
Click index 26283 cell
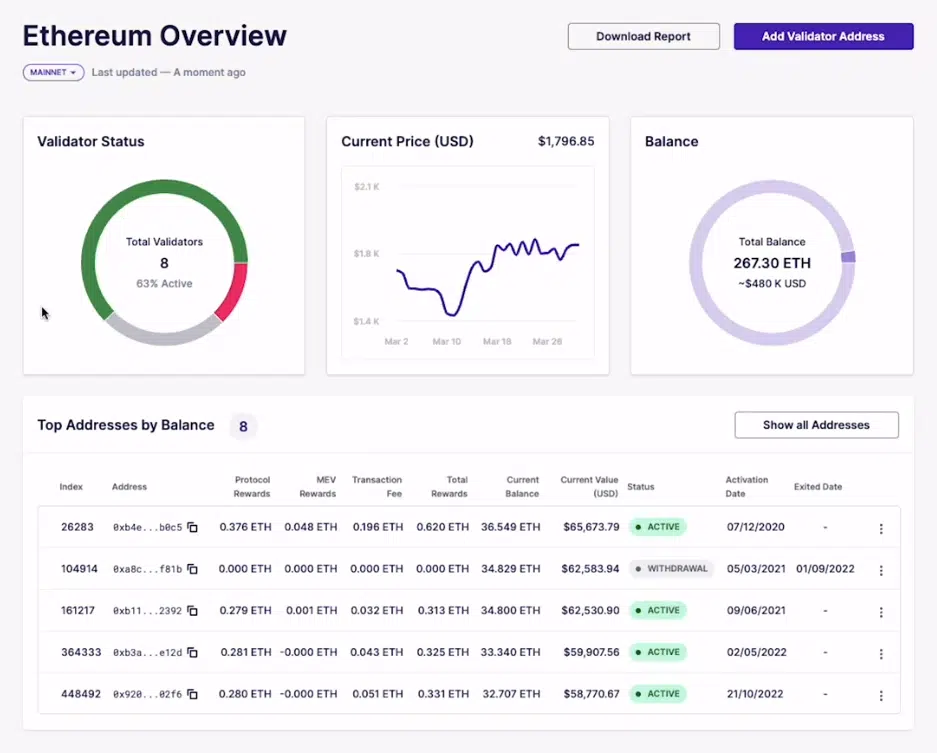point(77,527)
